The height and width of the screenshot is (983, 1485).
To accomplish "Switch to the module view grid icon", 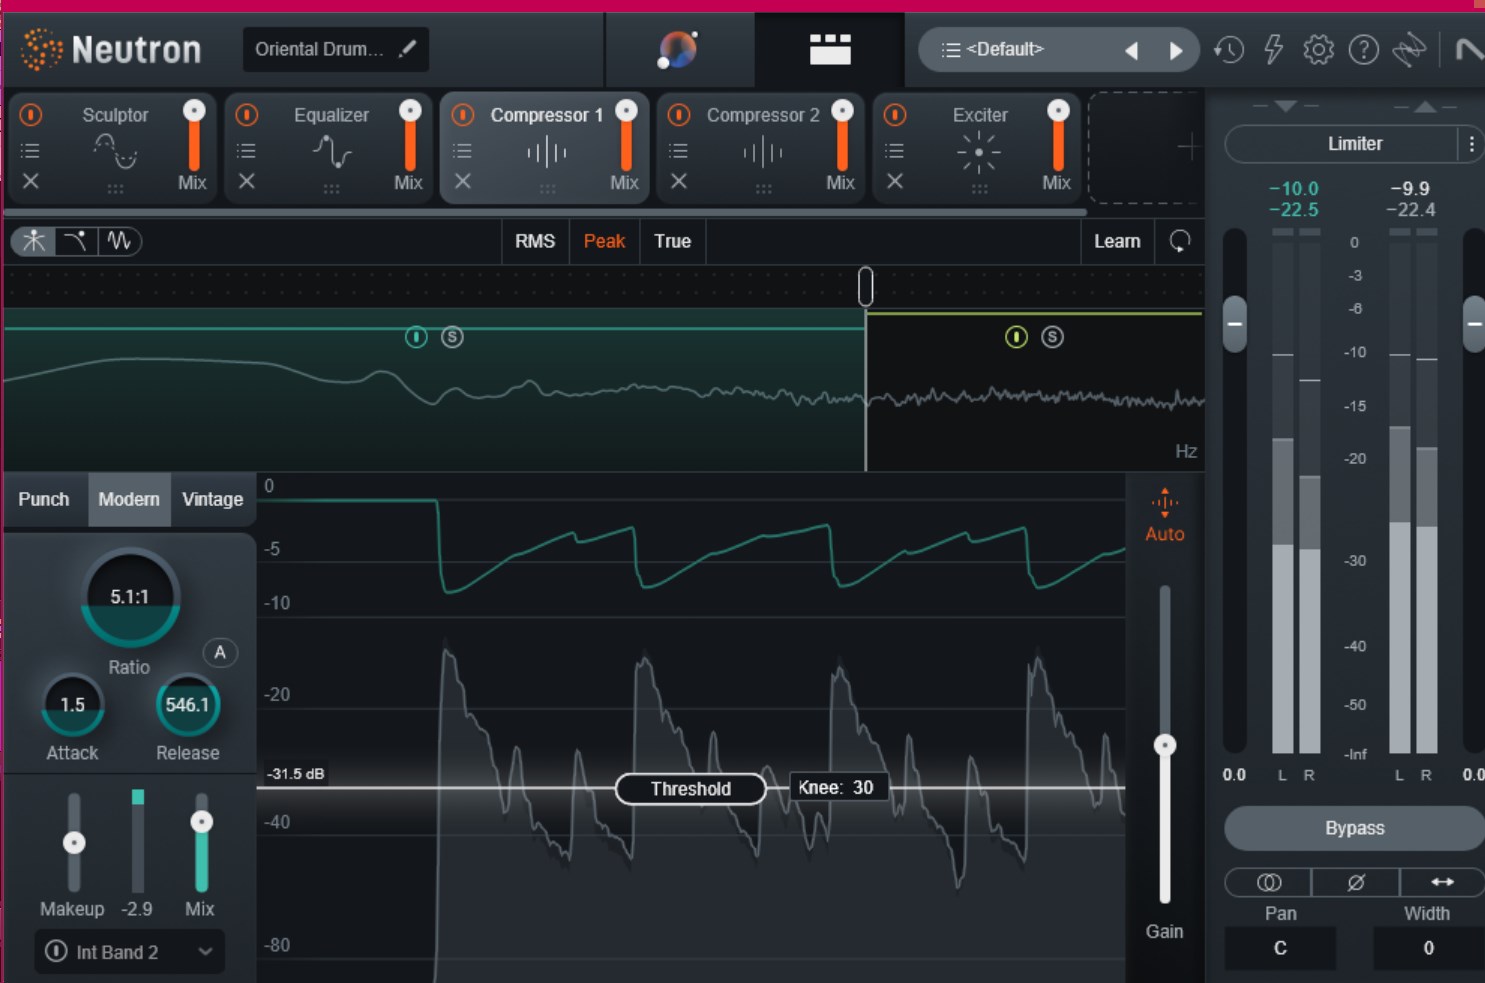I will pyautogui.click(x=830, y=49).
